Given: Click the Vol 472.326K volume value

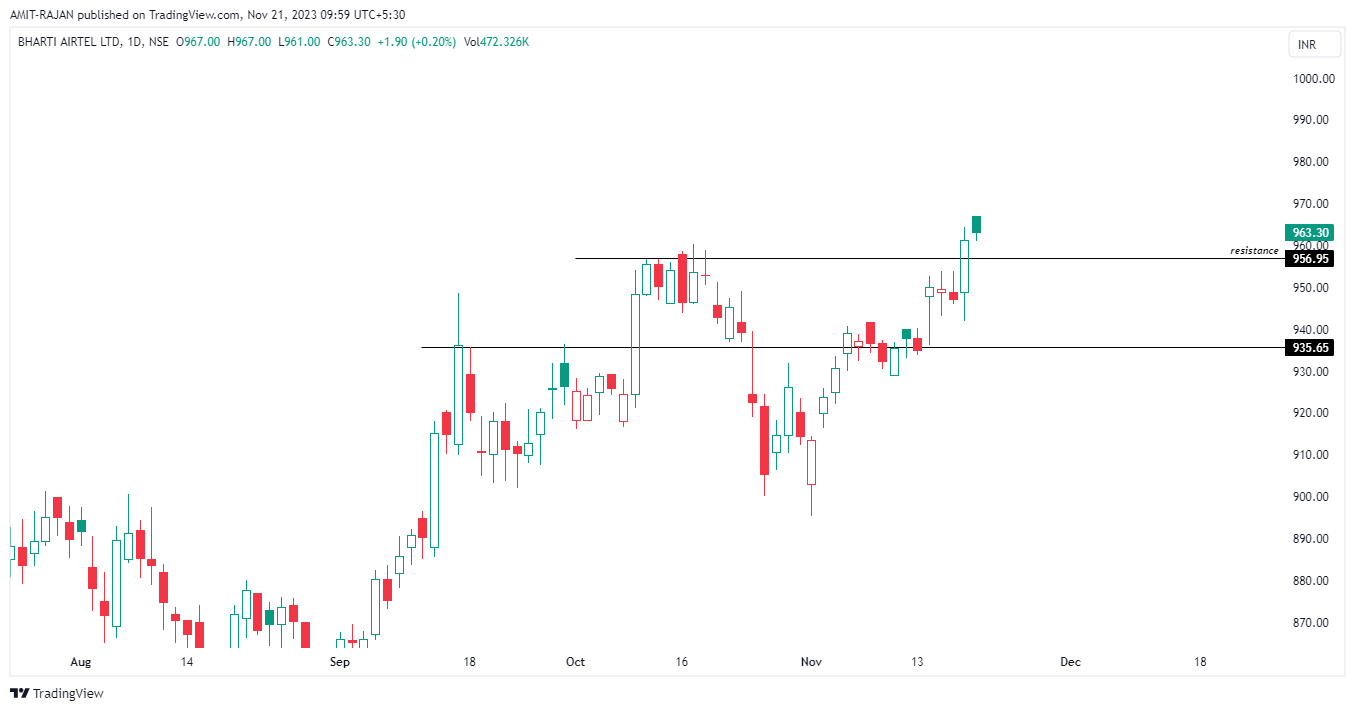Looking at the screenshot, I should [x=497, y=42].
